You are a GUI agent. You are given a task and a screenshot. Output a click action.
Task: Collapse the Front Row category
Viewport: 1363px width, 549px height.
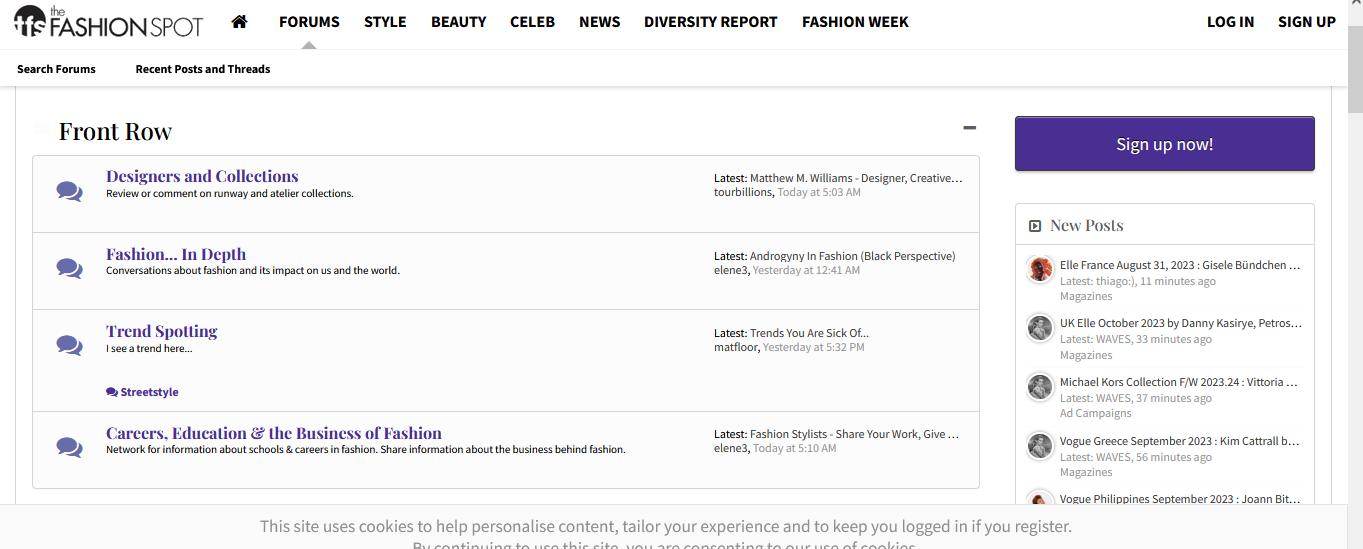click(969, 128)
